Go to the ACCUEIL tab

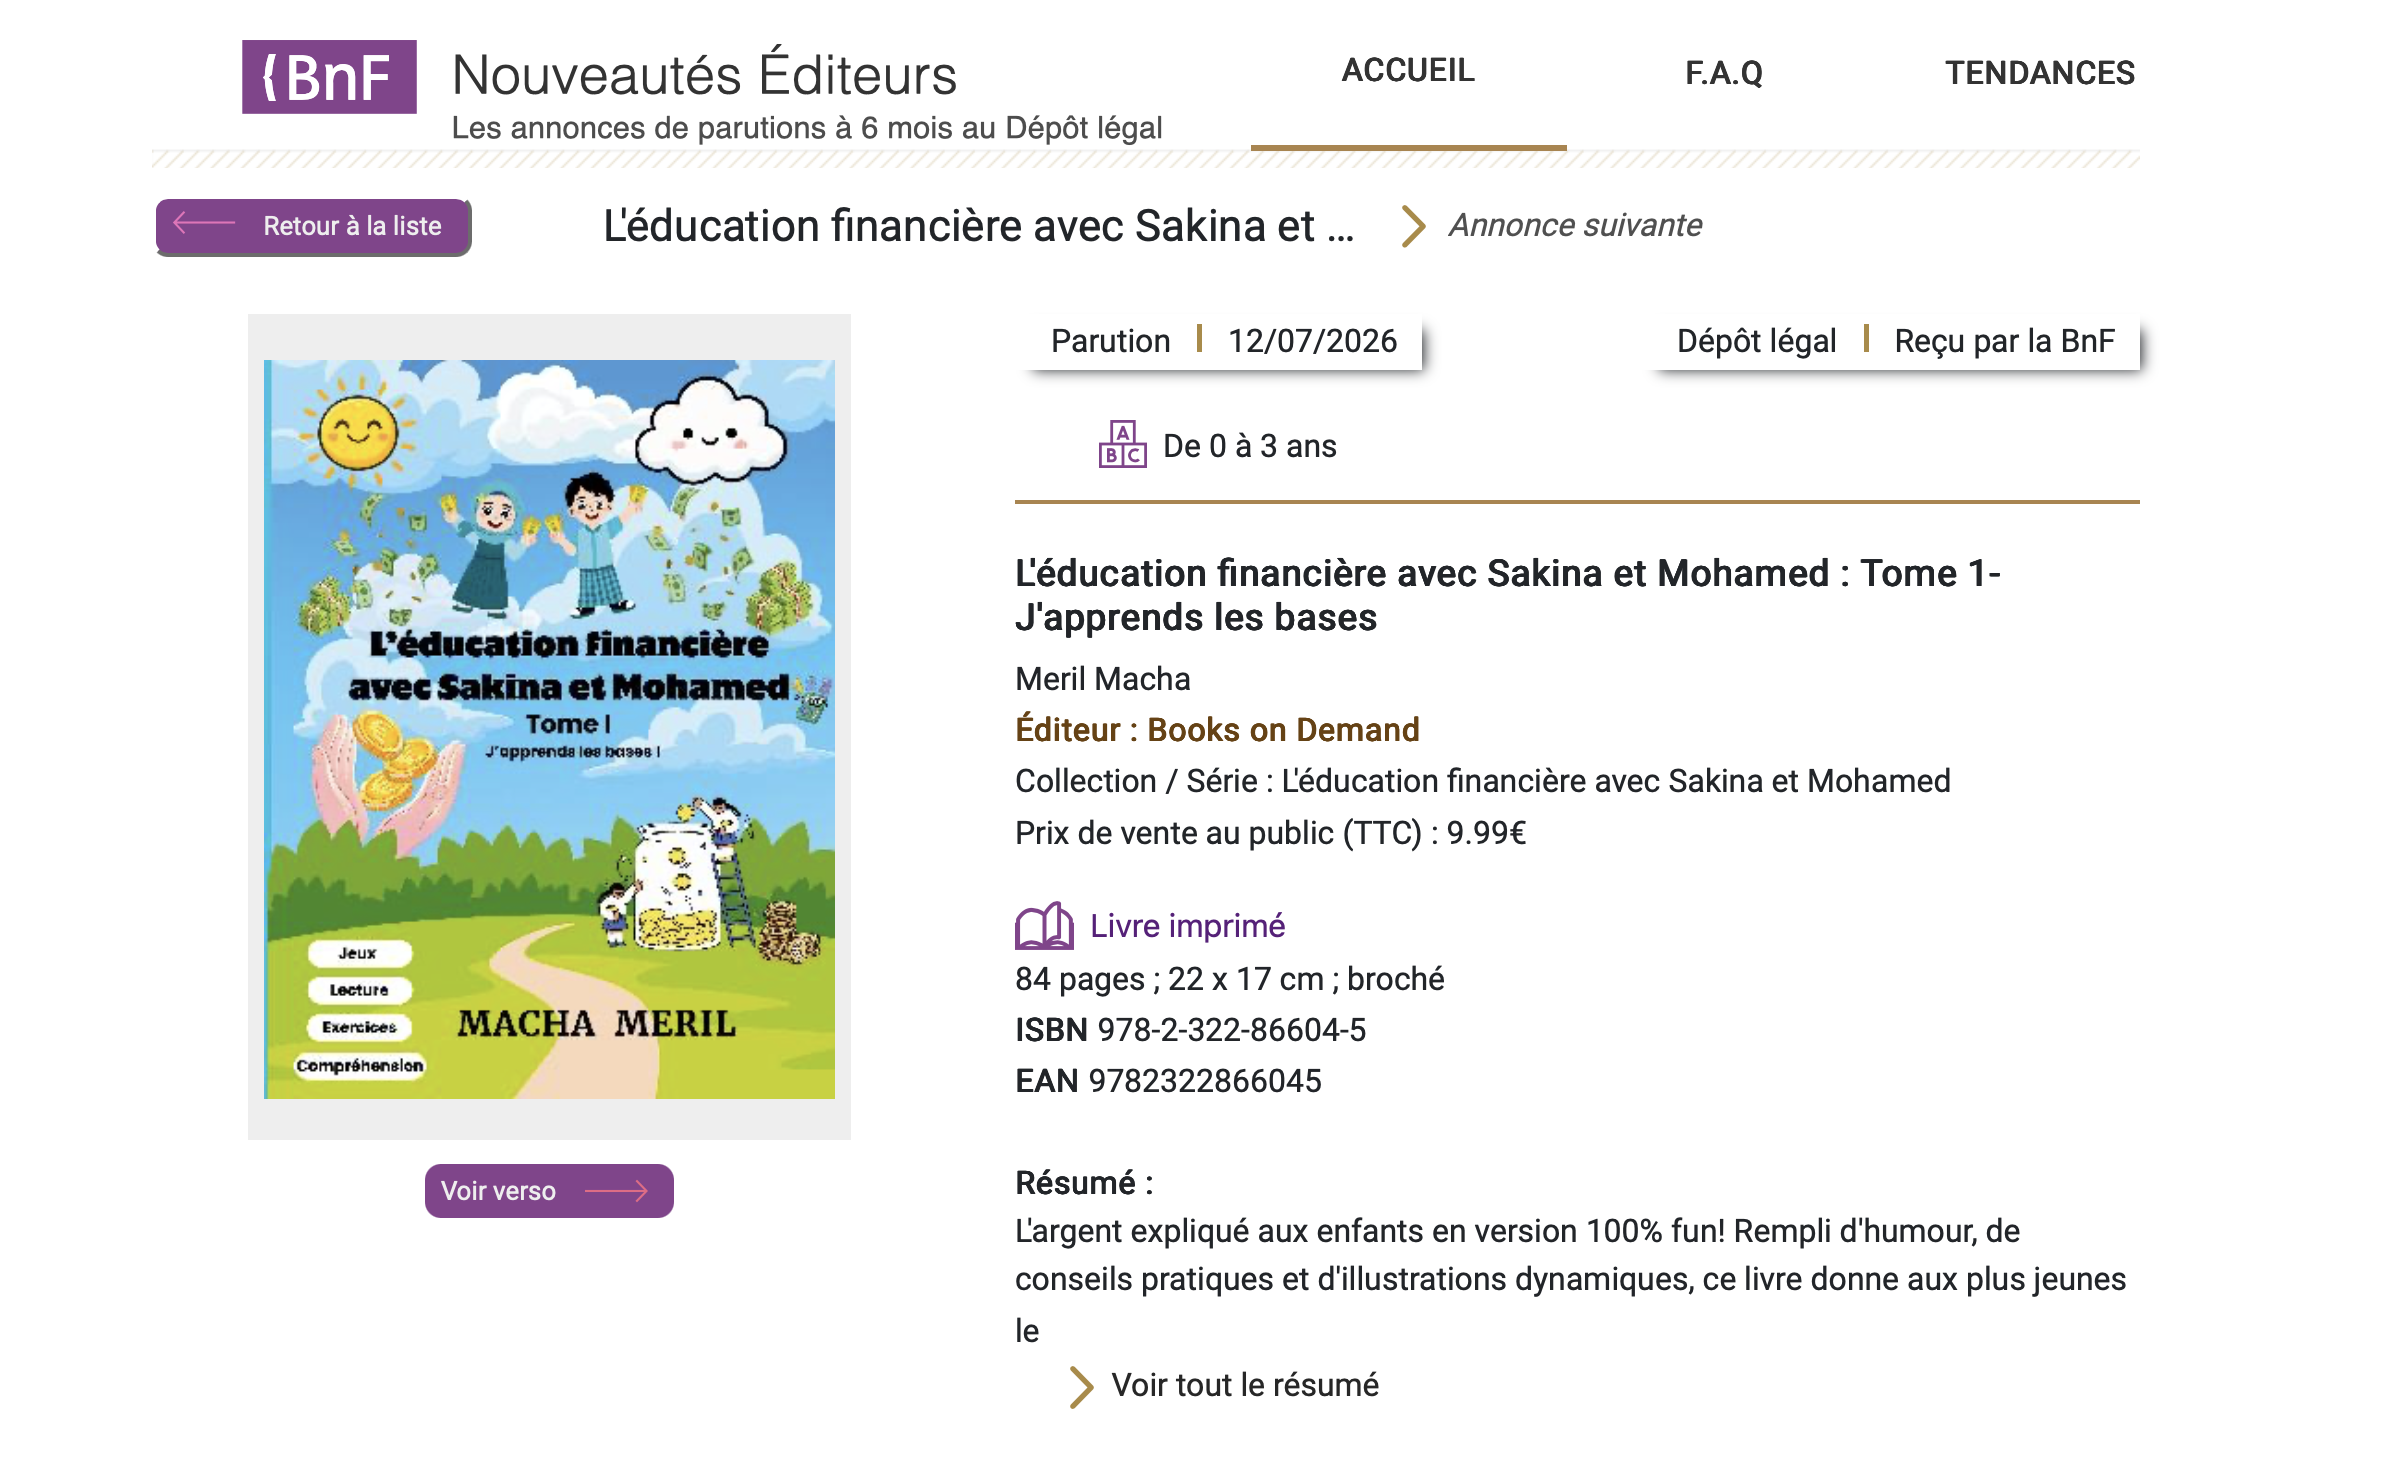1408,71
